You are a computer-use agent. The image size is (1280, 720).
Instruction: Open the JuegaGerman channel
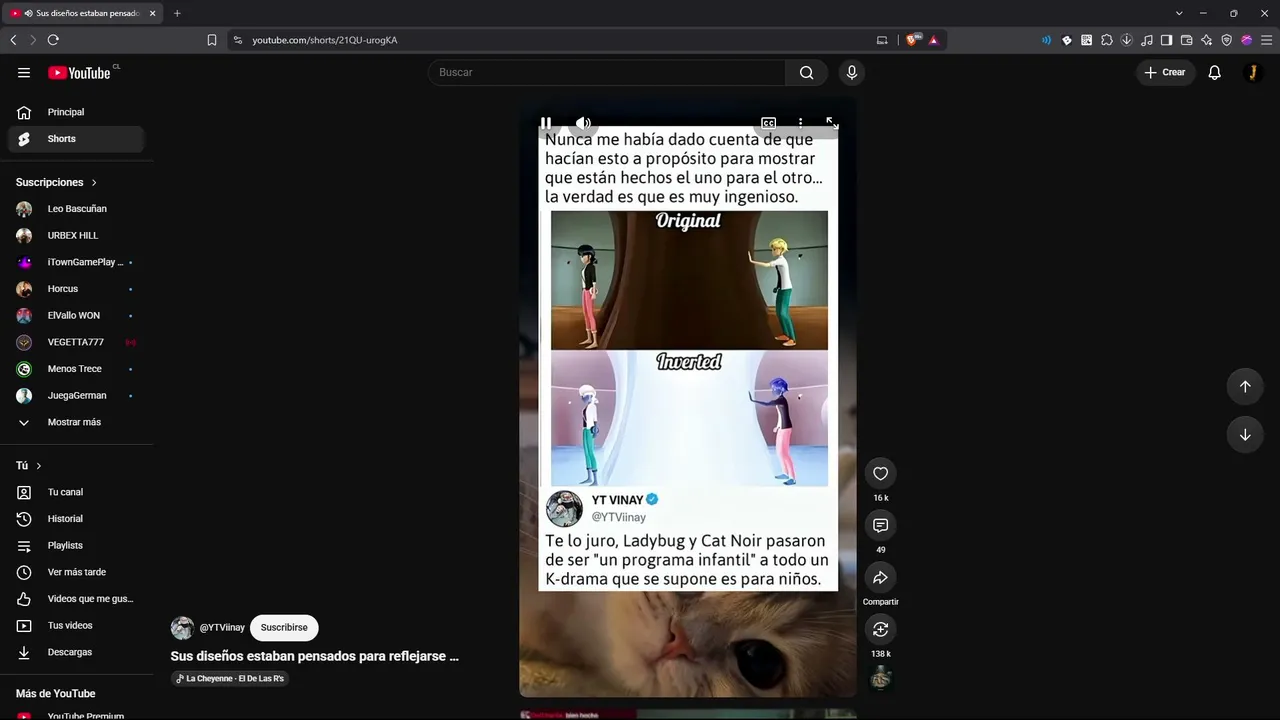tap(76, 395)
